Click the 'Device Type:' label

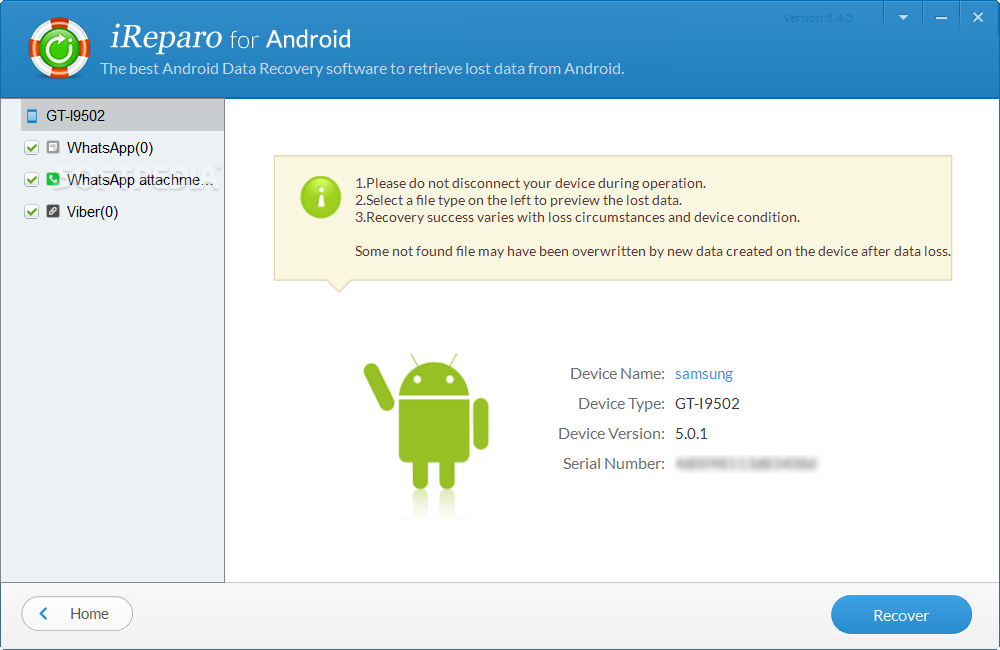coord(621,404)
